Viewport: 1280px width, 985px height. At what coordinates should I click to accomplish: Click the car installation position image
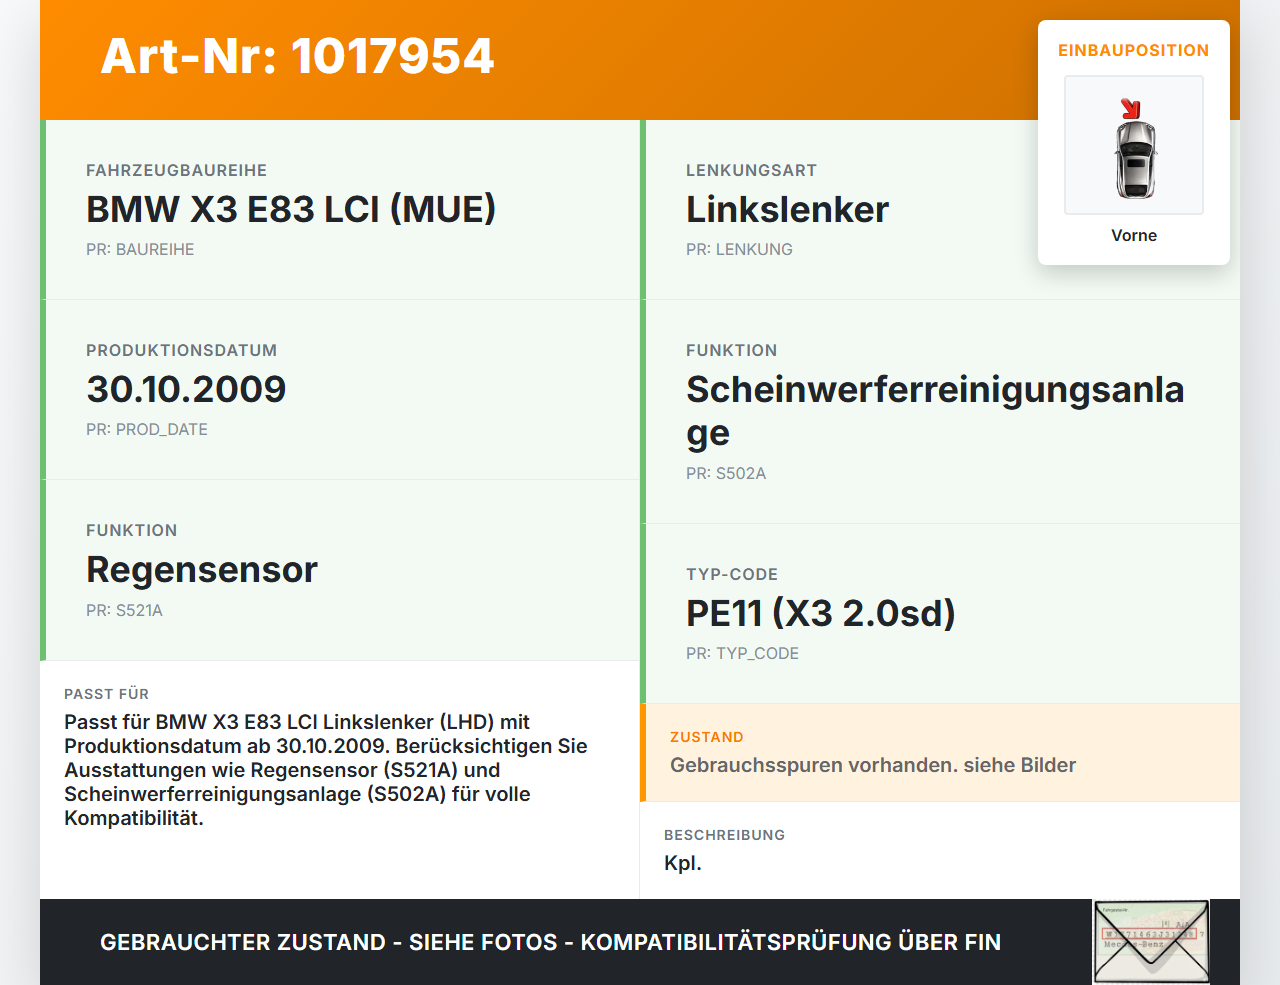click(1134, 145)
